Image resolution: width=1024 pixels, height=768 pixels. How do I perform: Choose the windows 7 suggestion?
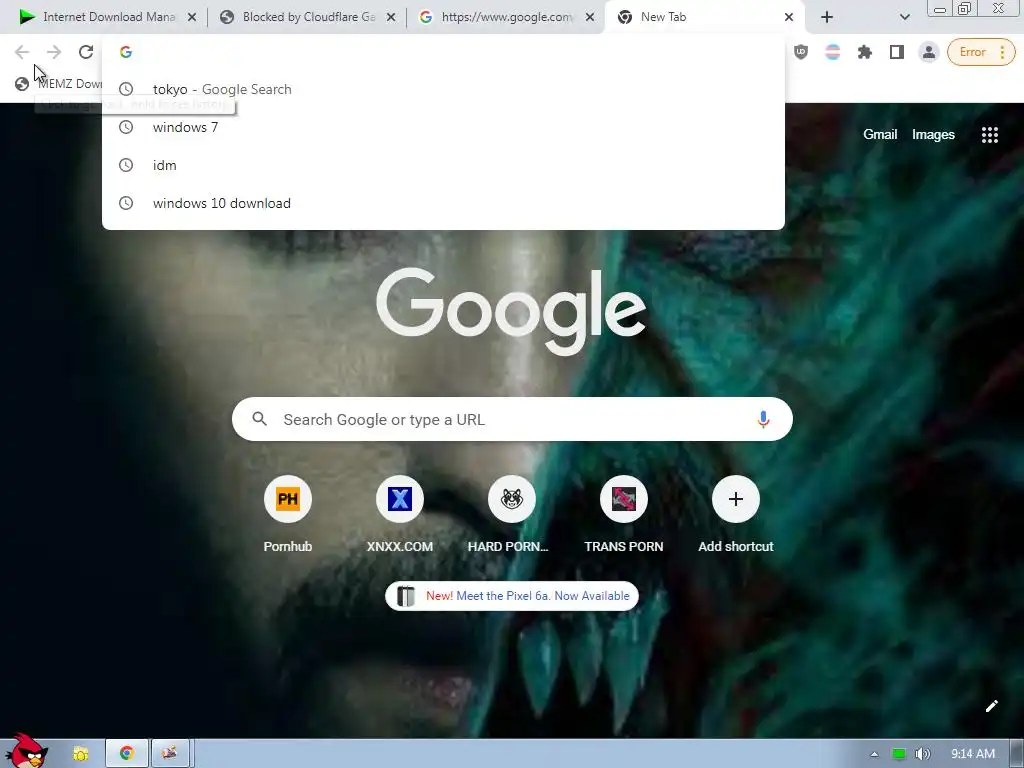[443, 127]
